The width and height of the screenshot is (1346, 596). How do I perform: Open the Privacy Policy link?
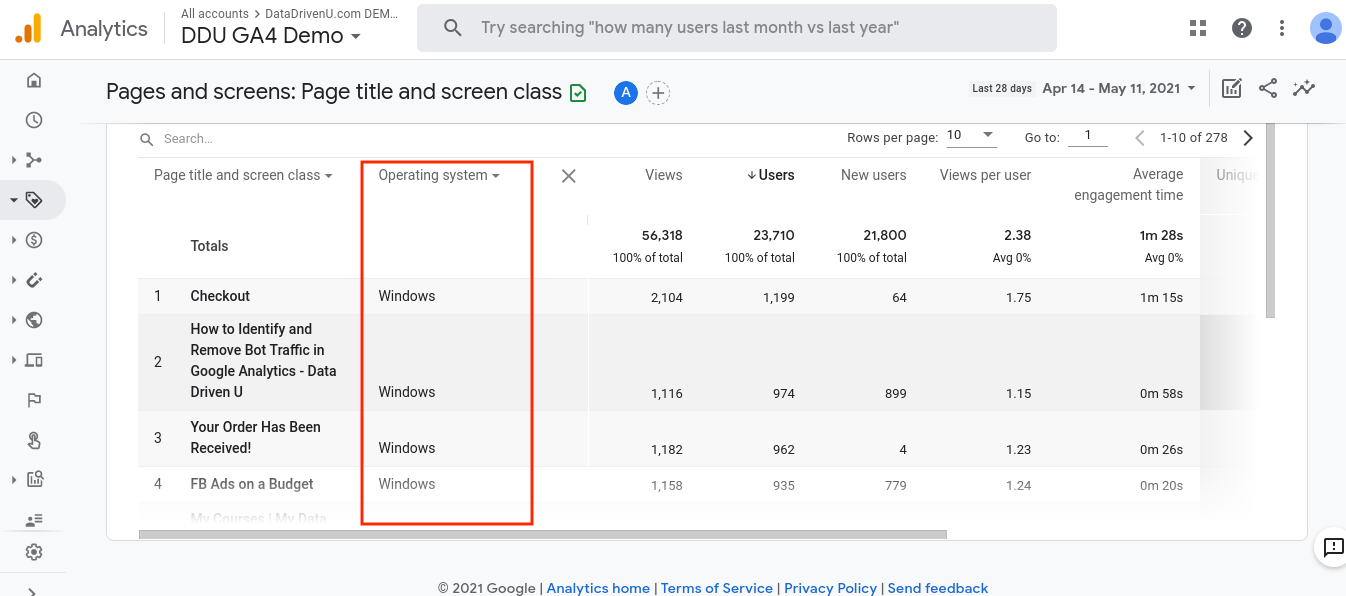830,588
